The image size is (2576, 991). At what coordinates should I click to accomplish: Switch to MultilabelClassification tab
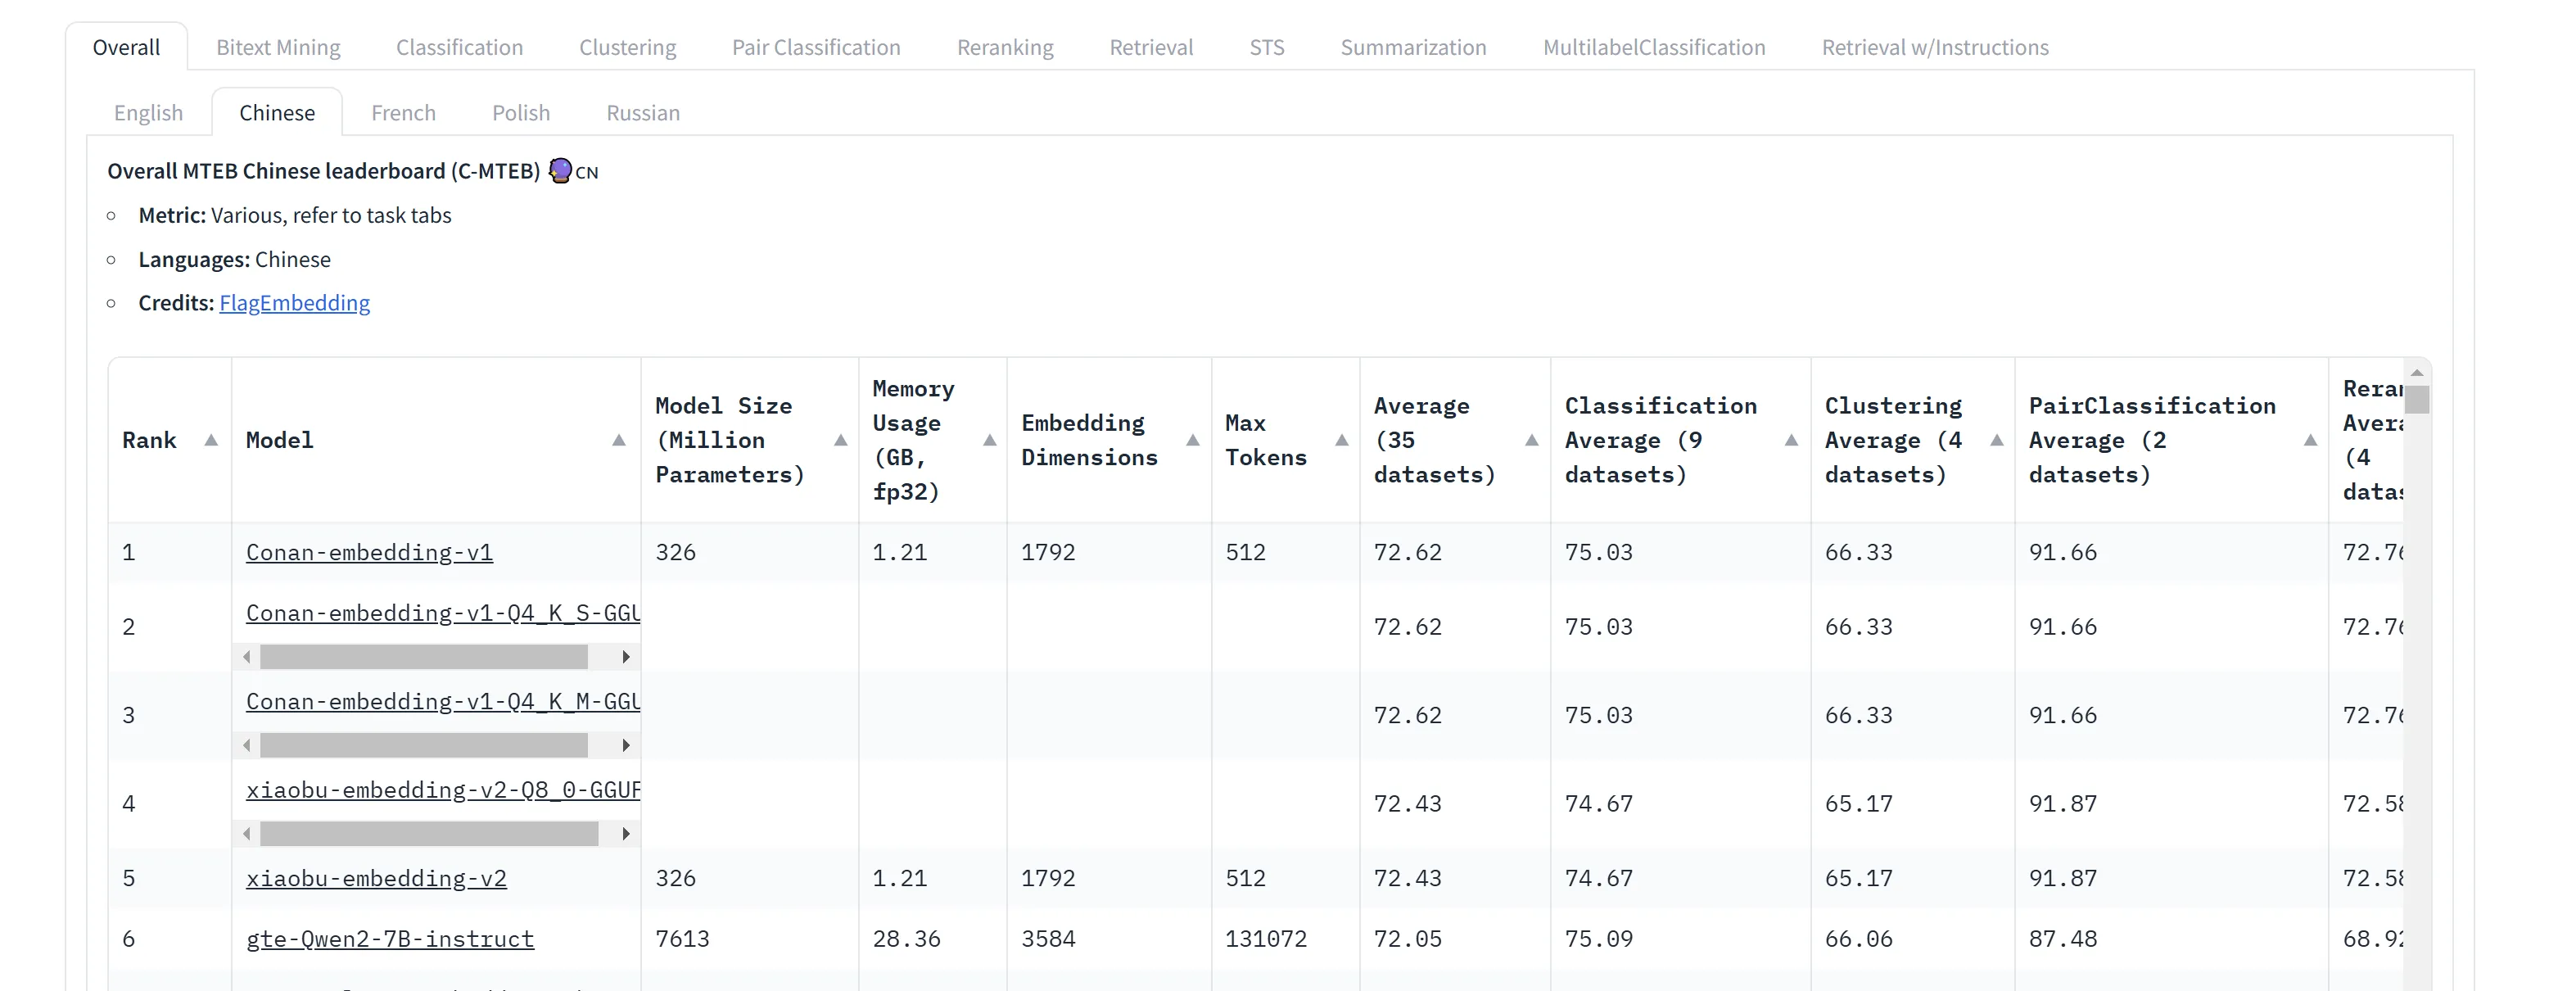1654,47
